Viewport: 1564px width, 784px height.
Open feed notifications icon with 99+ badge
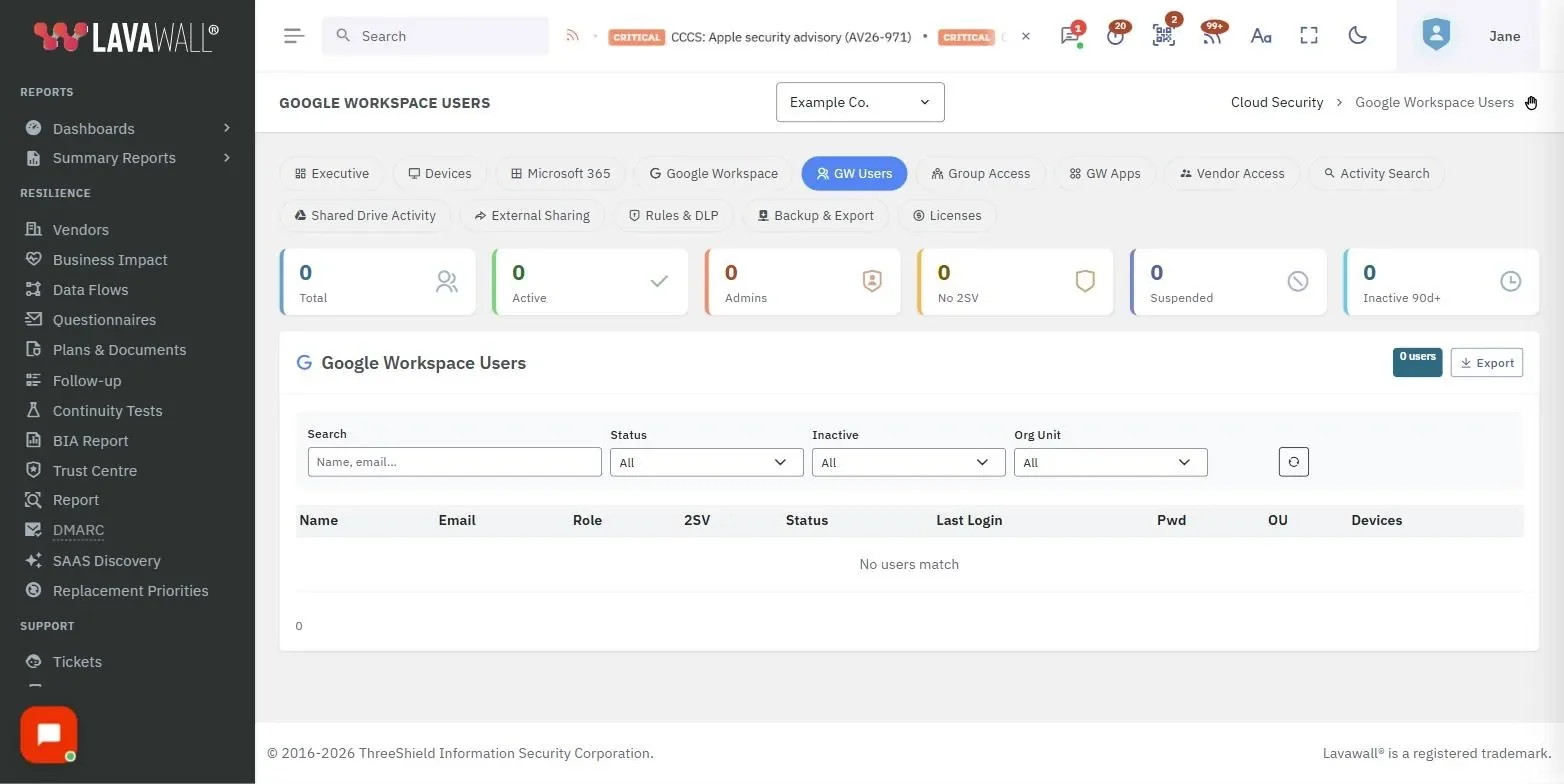tap(1212, 35)
